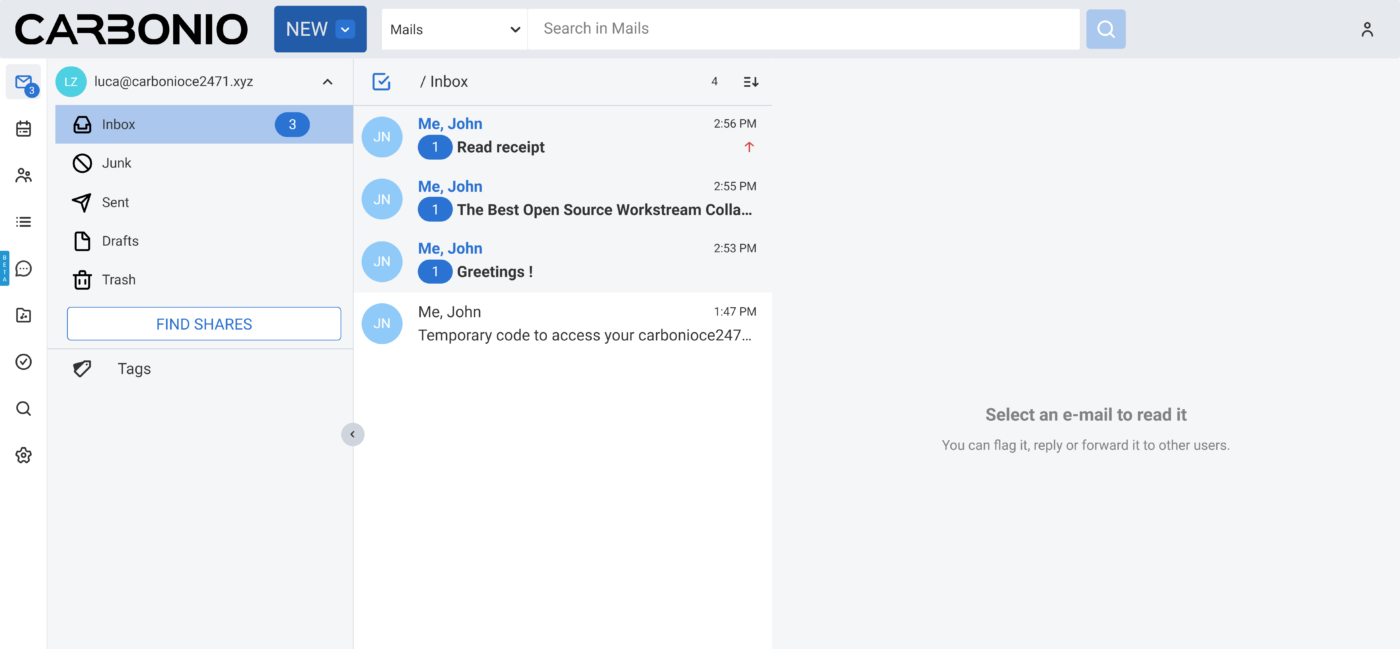Open the Tasks checkmark module icon
1400x649 pixels.
[x=24, y=362]
